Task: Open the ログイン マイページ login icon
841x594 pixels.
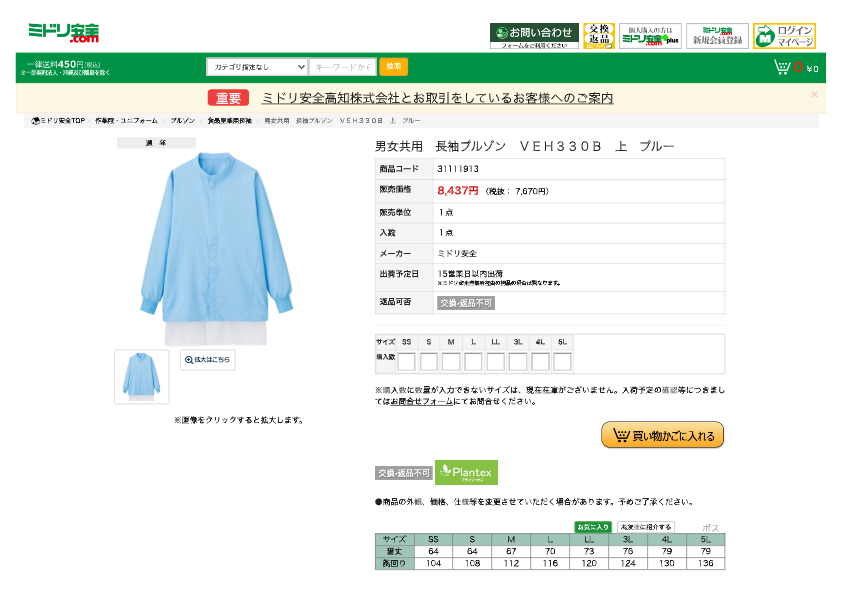Action: point(784,36)
